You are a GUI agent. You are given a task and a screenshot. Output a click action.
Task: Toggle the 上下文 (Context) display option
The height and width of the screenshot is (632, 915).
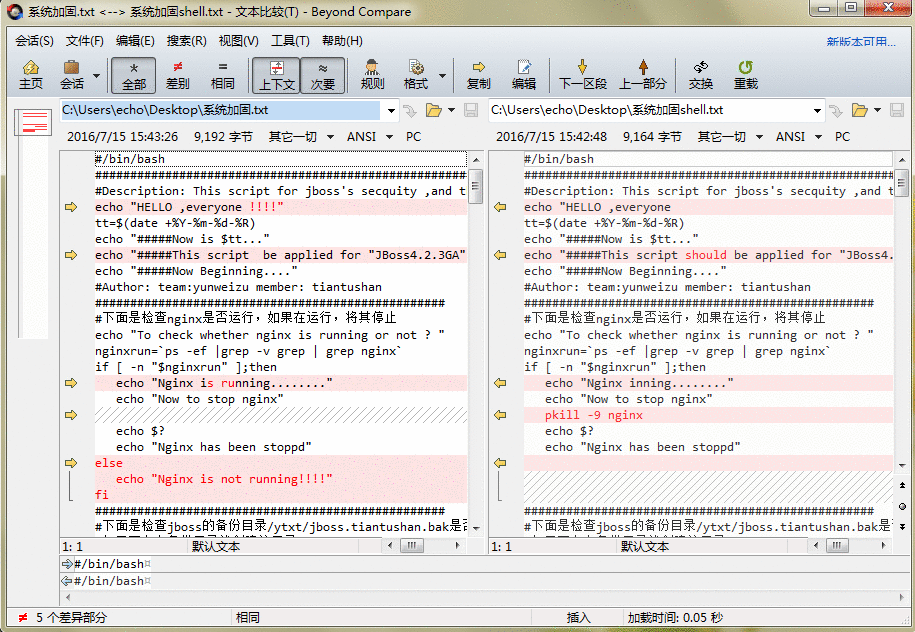(277, 75)
